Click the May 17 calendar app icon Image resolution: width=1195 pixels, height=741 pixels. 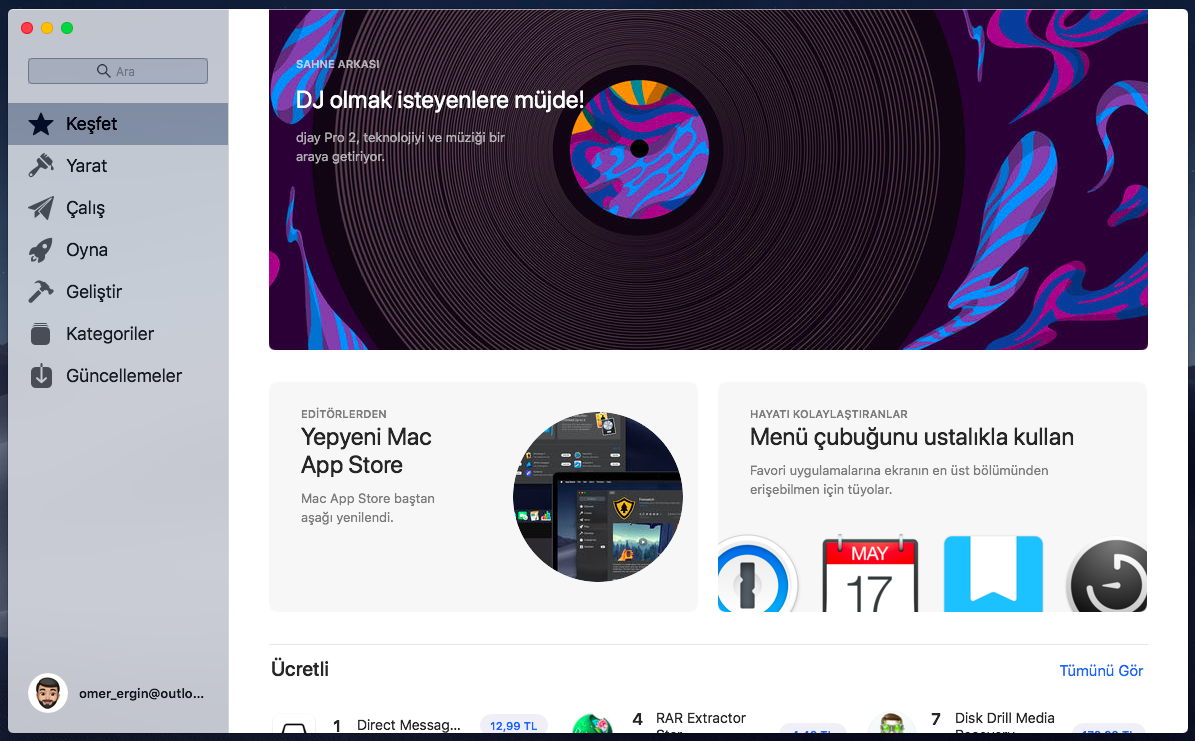pyautogui.click(x=869, y=576)
